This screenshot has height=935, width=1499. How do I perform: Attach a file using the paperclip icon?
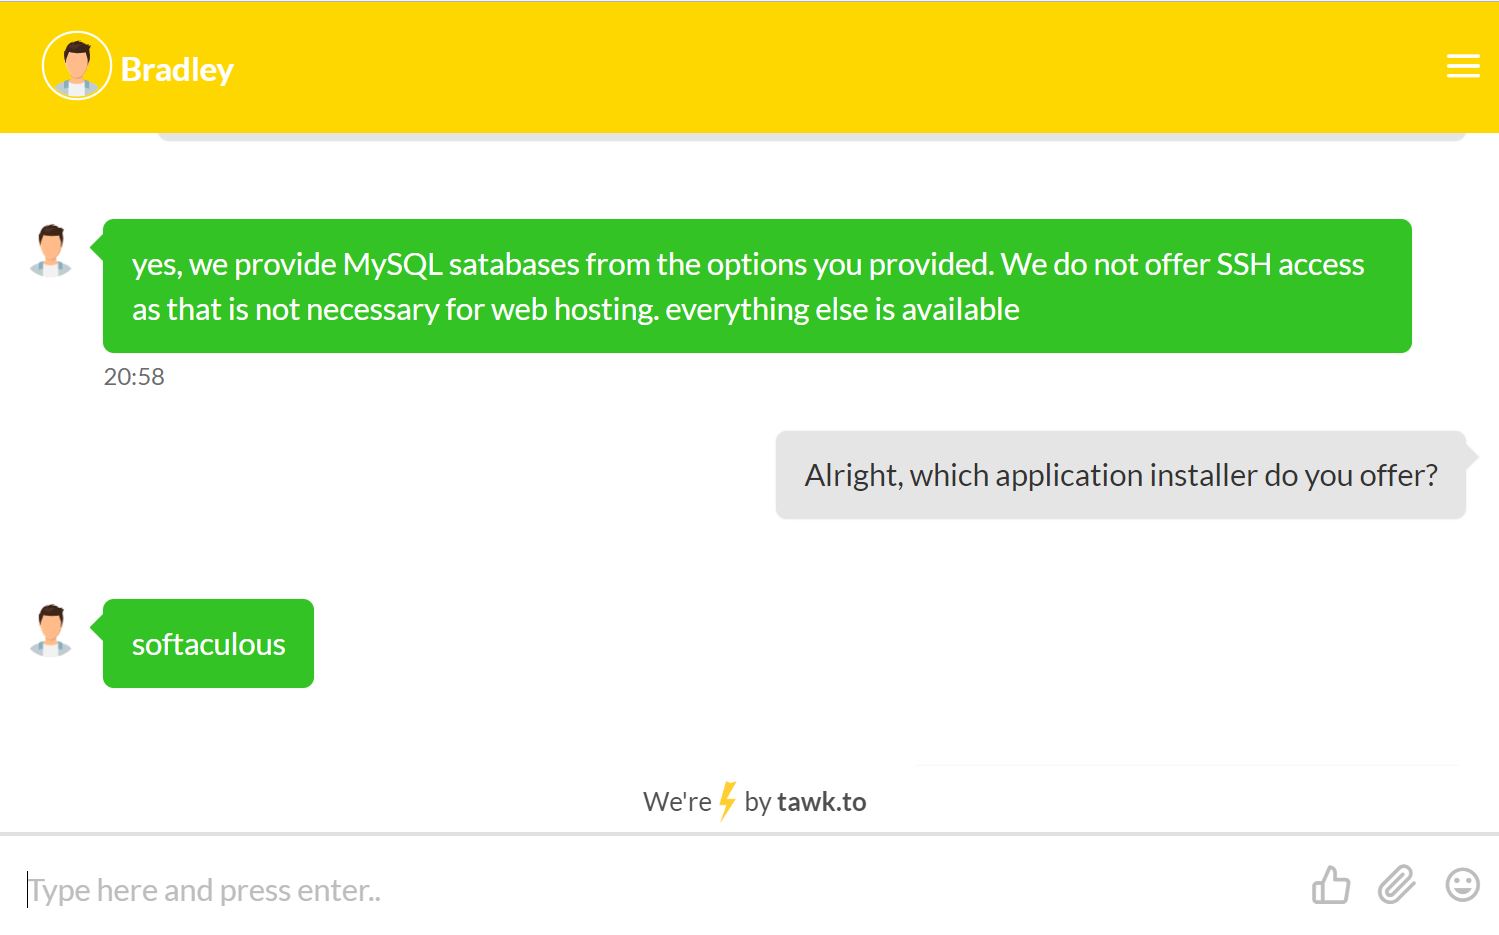1397,885
